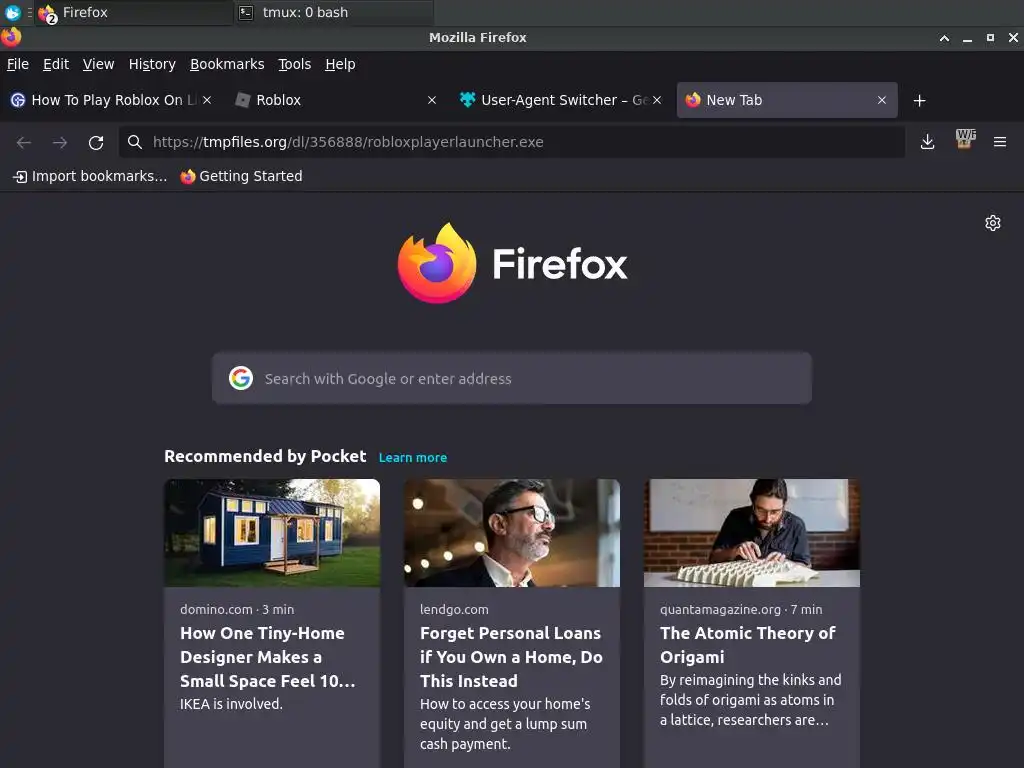Close the User-Agent Switcher tab
The image size is (1024, 768).
(657, 100)
